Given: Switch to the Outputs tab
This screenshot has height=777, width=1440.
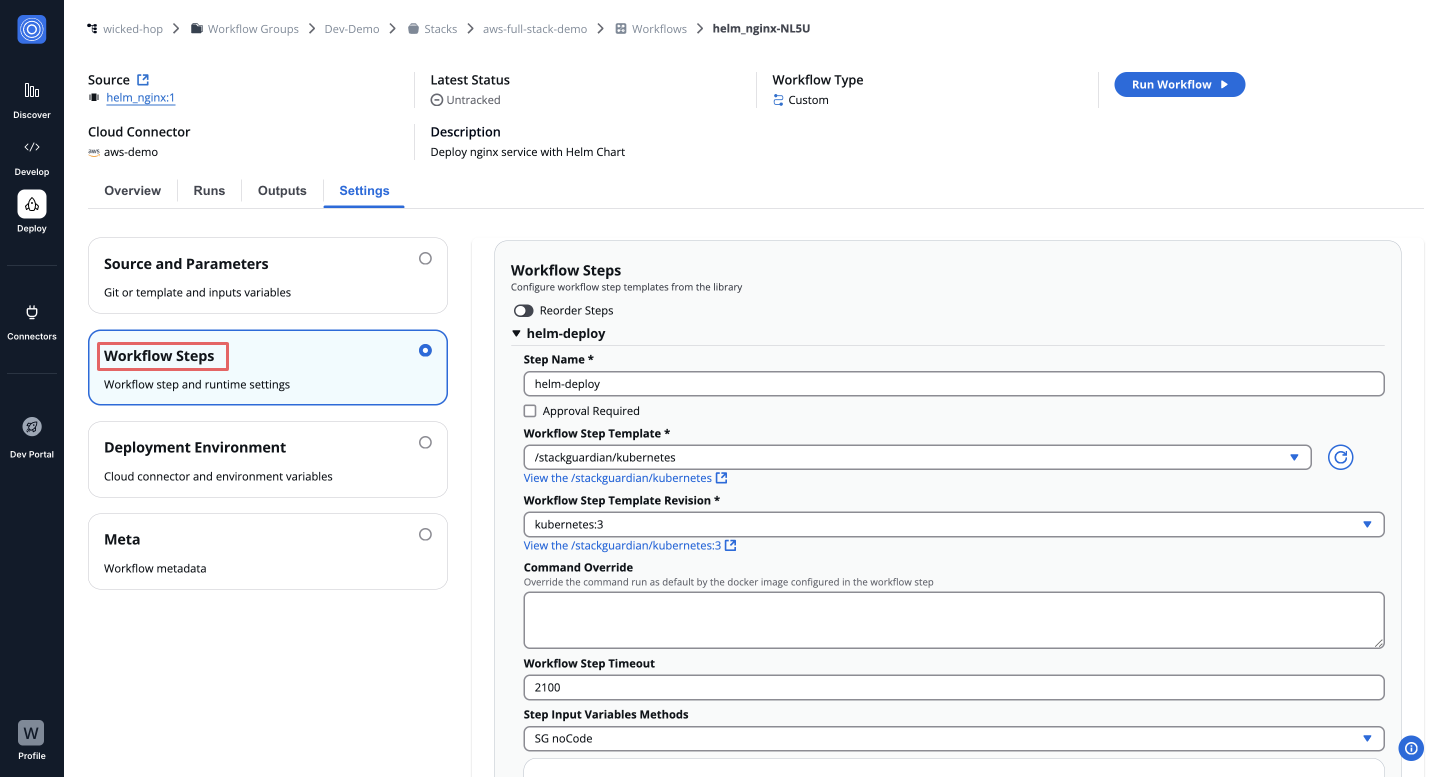Looking at the screenshot, I should pos(282,190).
